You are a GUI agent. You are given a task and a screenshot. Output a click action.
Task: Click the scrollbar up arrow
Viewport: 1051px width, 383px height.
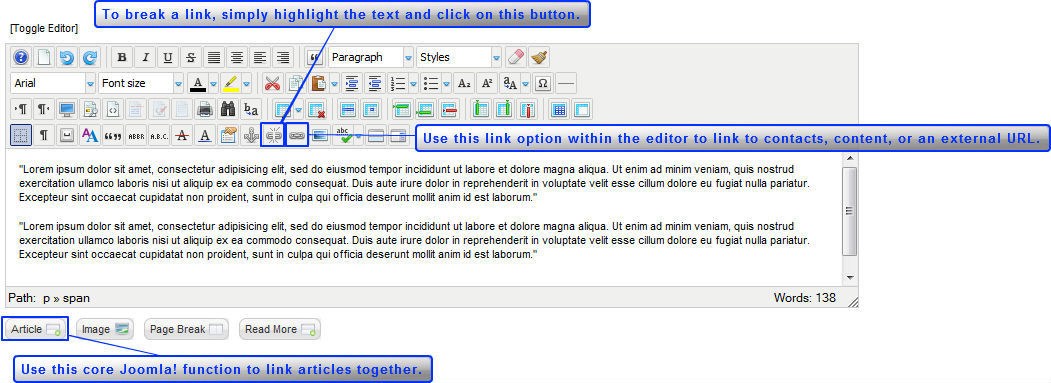click(x=849, y=158)
